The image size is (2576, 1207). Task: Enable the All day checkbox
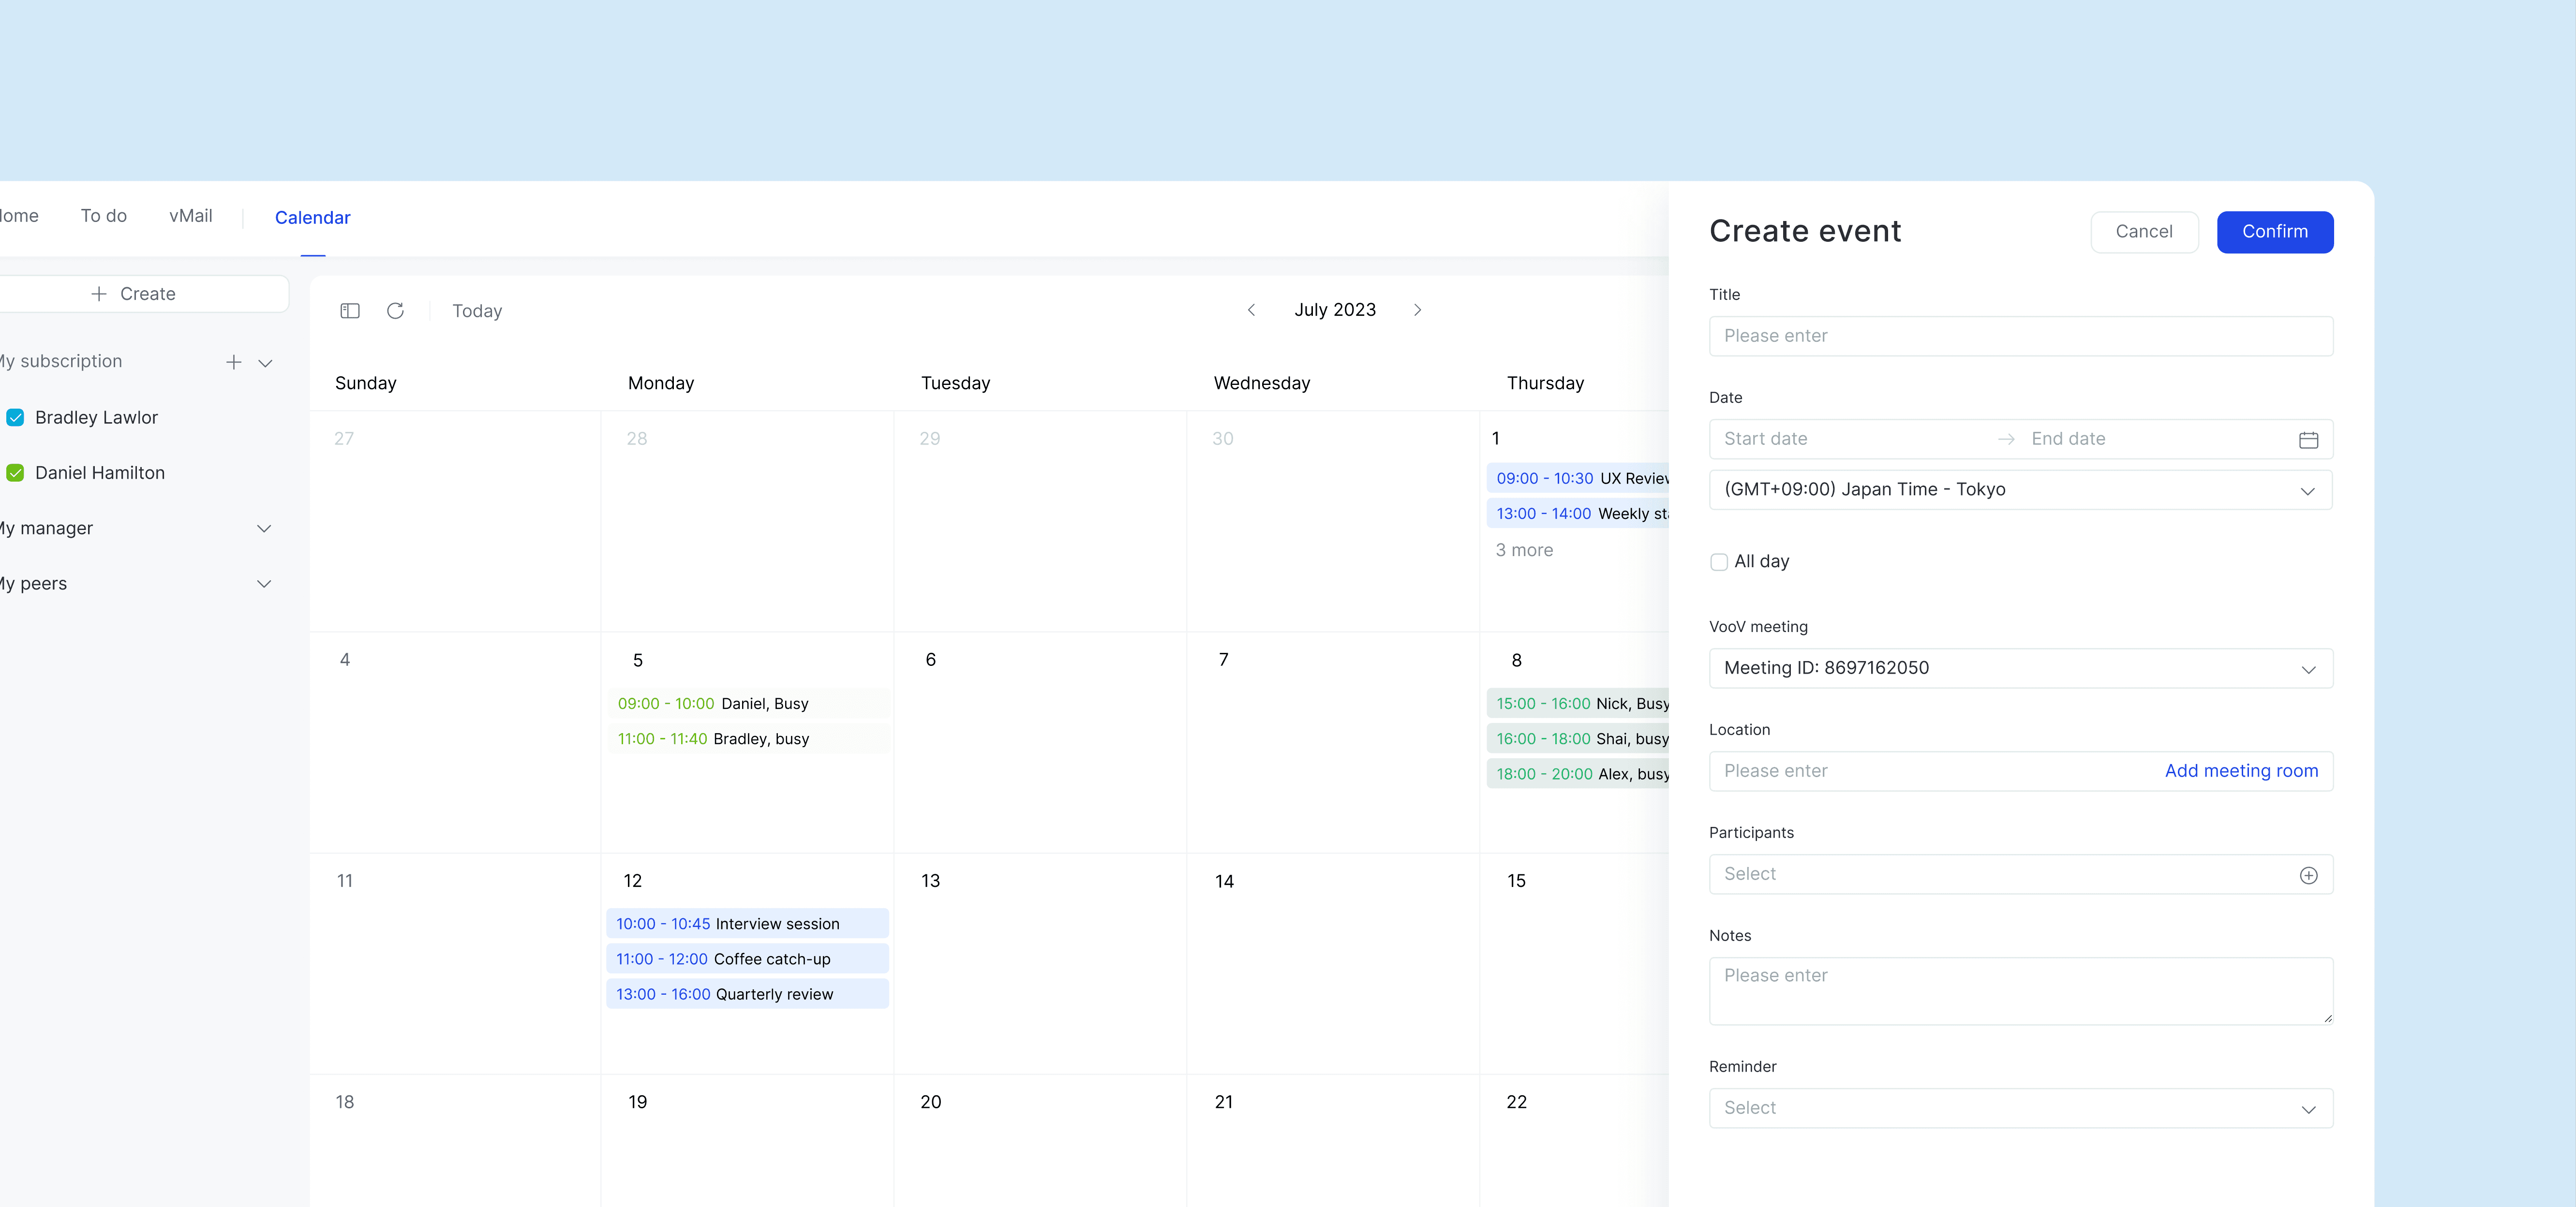coord(1719,562)
